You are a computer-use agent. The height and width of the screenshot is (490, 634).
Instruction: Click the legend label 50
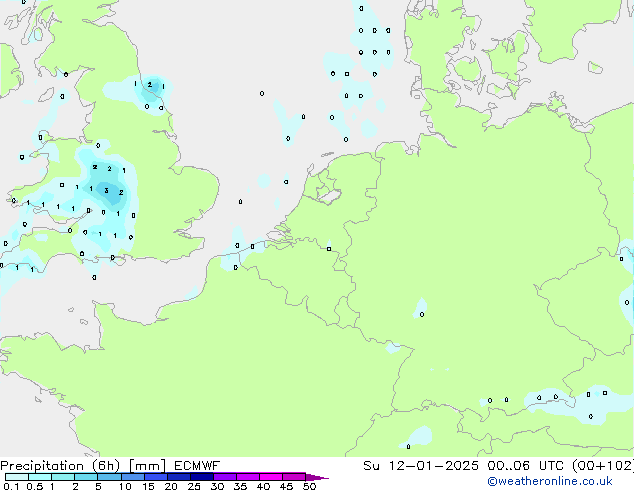[x=309, y=487]
